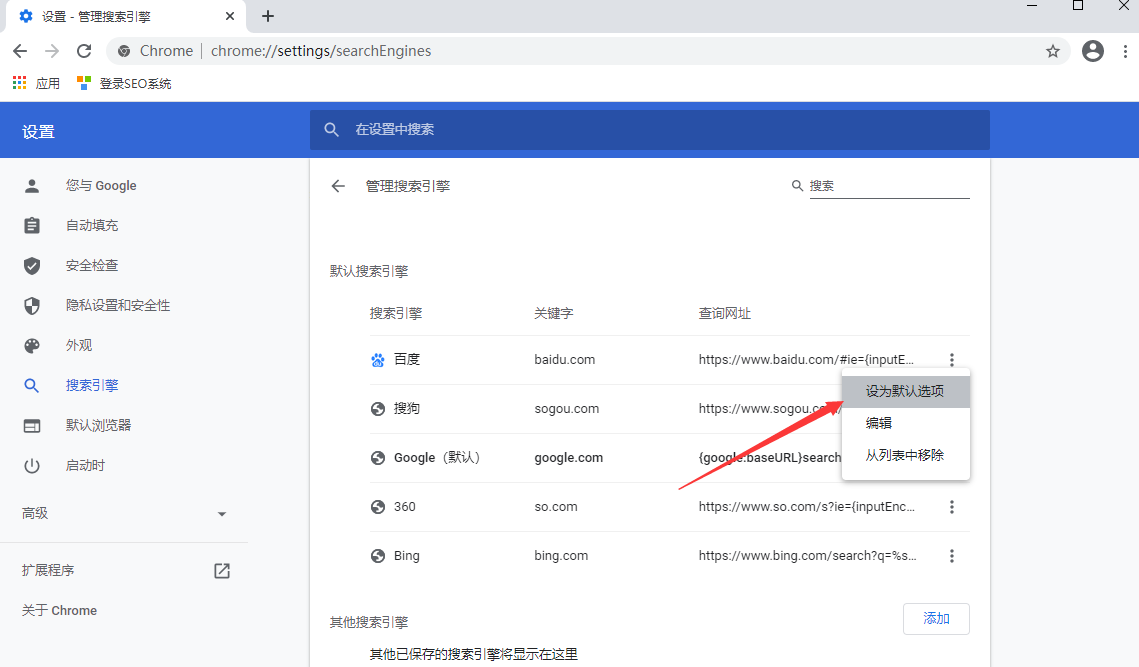
Task: Open 关于 Chrome
Action: coord(58,610)
